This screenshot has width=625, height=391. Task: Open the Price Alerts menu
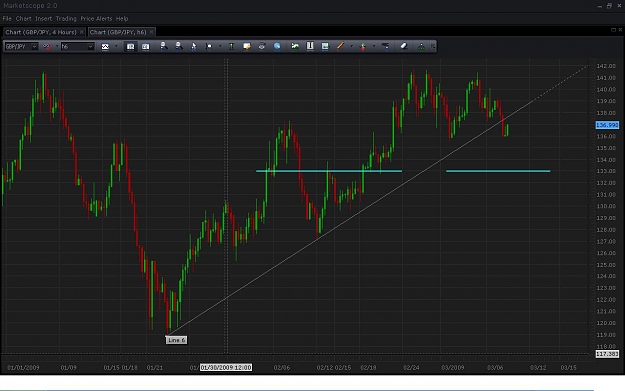pyautogui.click(x=96, y=19)
